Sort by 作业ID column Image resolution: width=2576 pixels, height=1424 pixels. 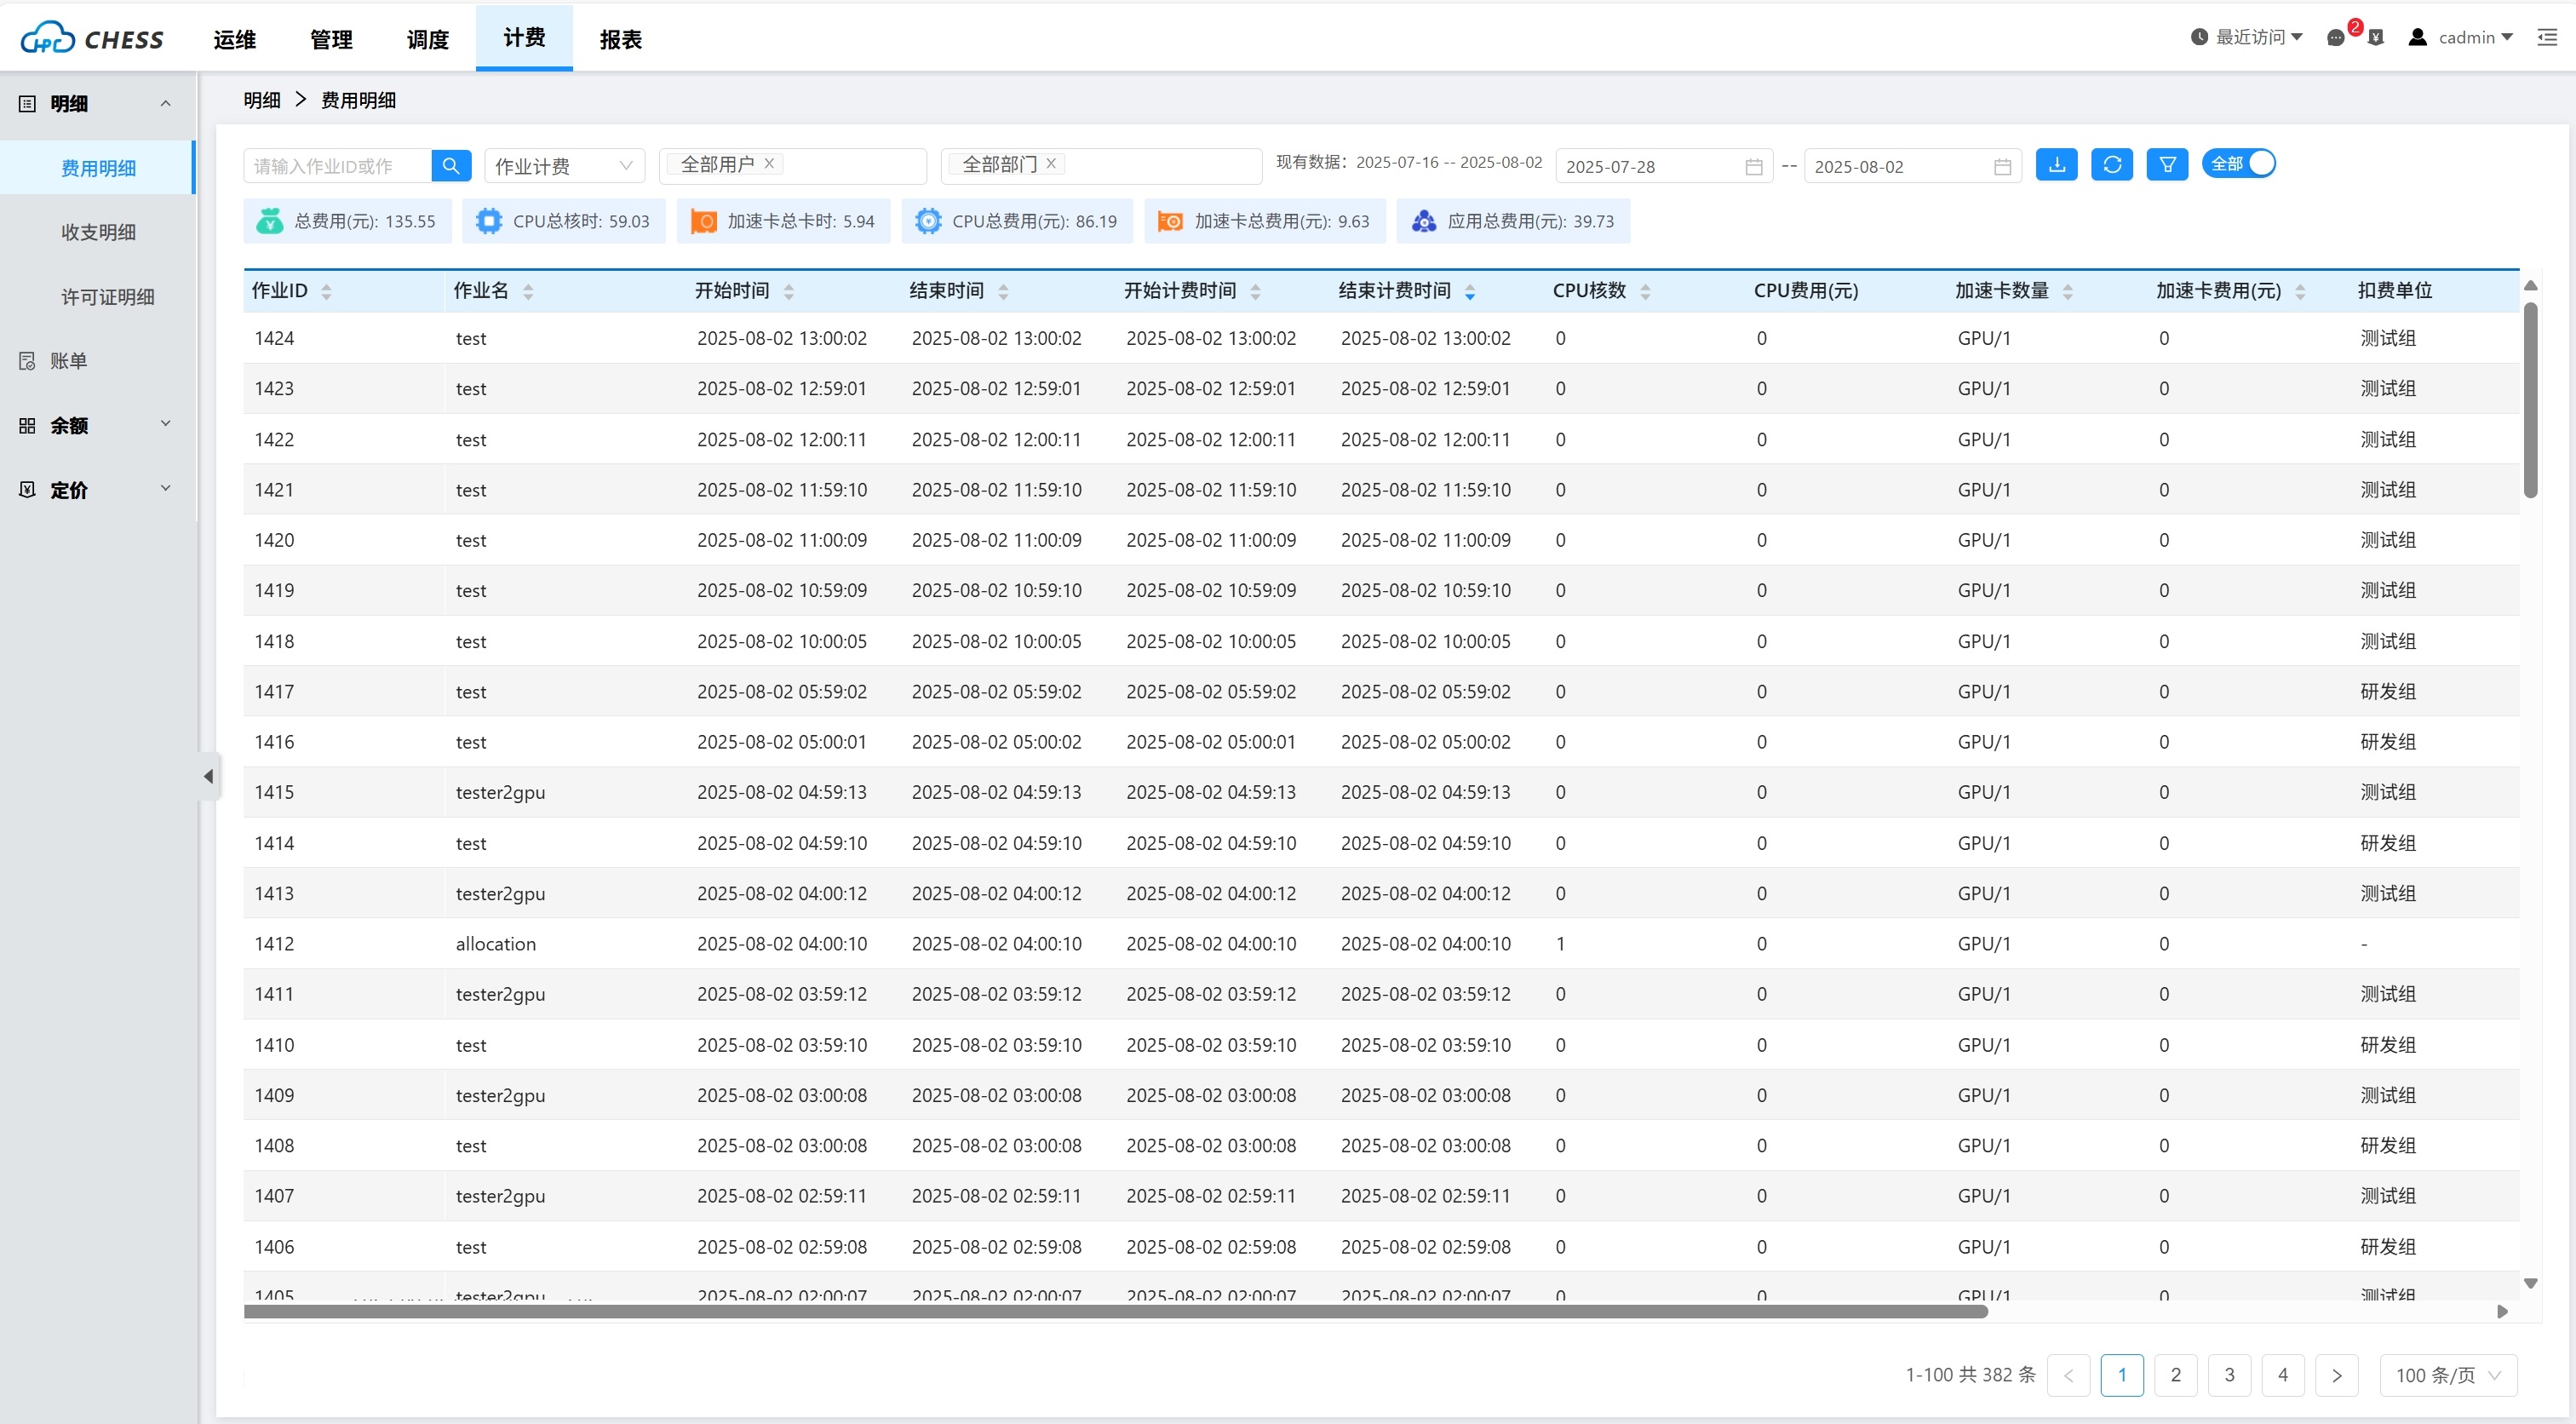[326, 291]
